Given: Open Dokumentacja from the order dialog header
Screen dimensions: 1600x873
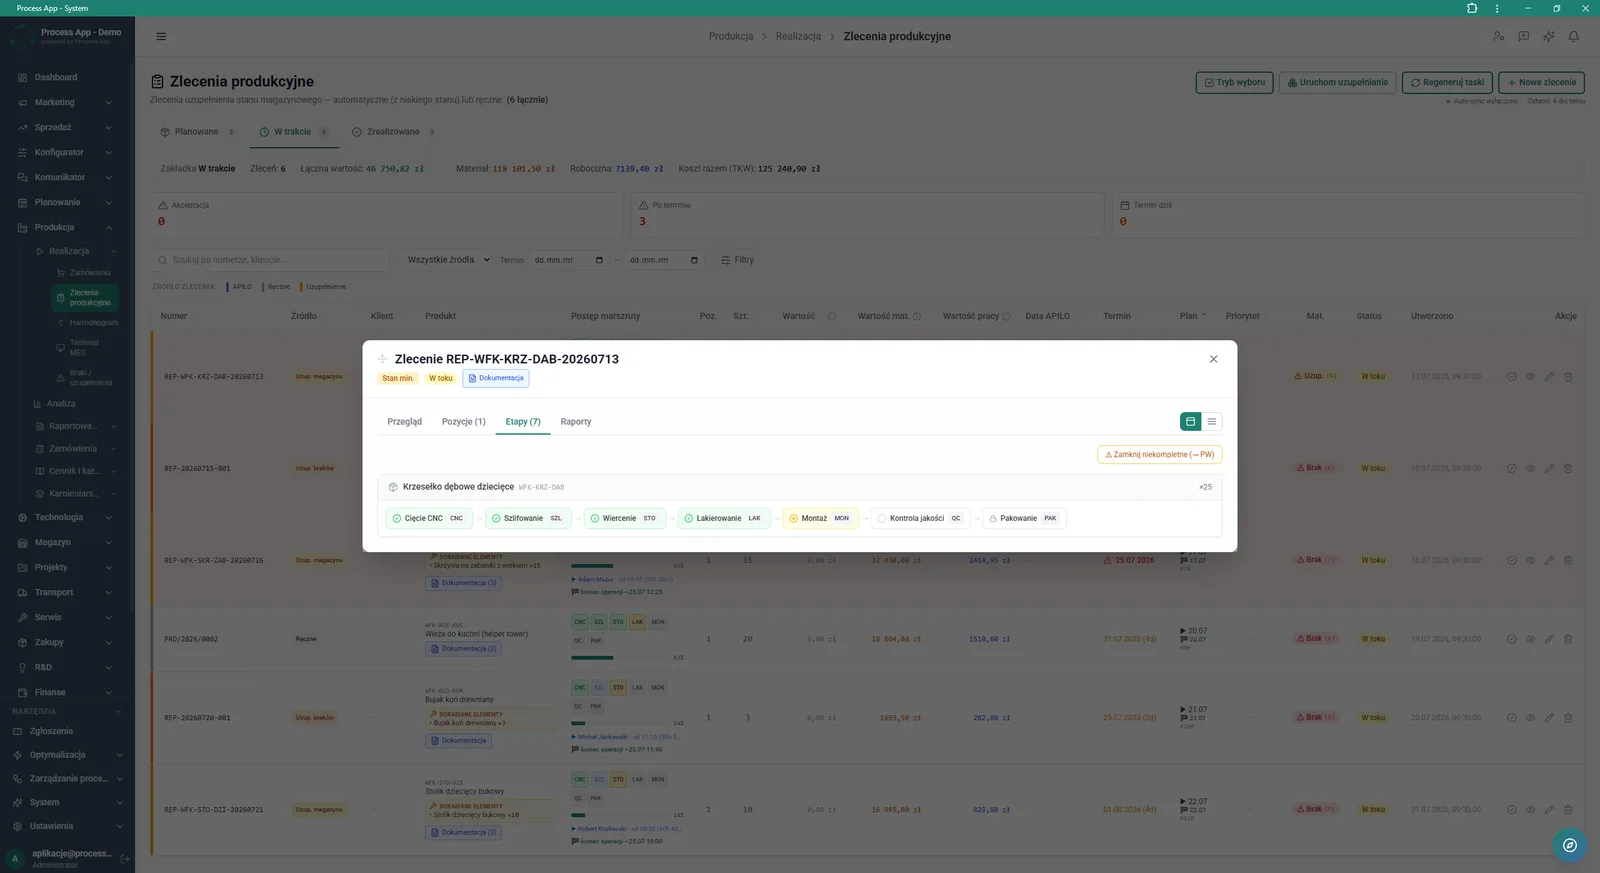Looking at the screenshot, I should click(496, 378).
